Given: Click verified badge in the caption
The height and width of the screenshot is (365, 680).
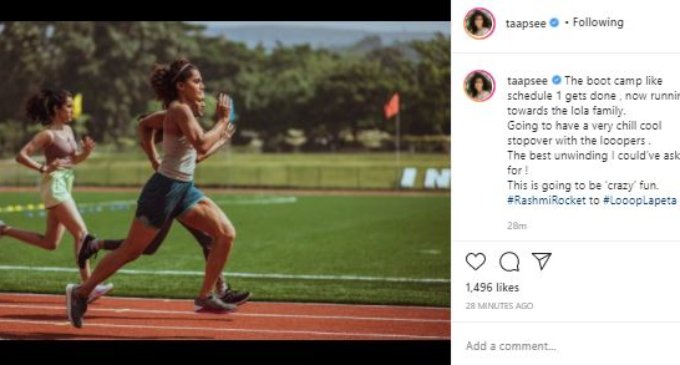Looking at the screenshot, I should pos(556,81).
